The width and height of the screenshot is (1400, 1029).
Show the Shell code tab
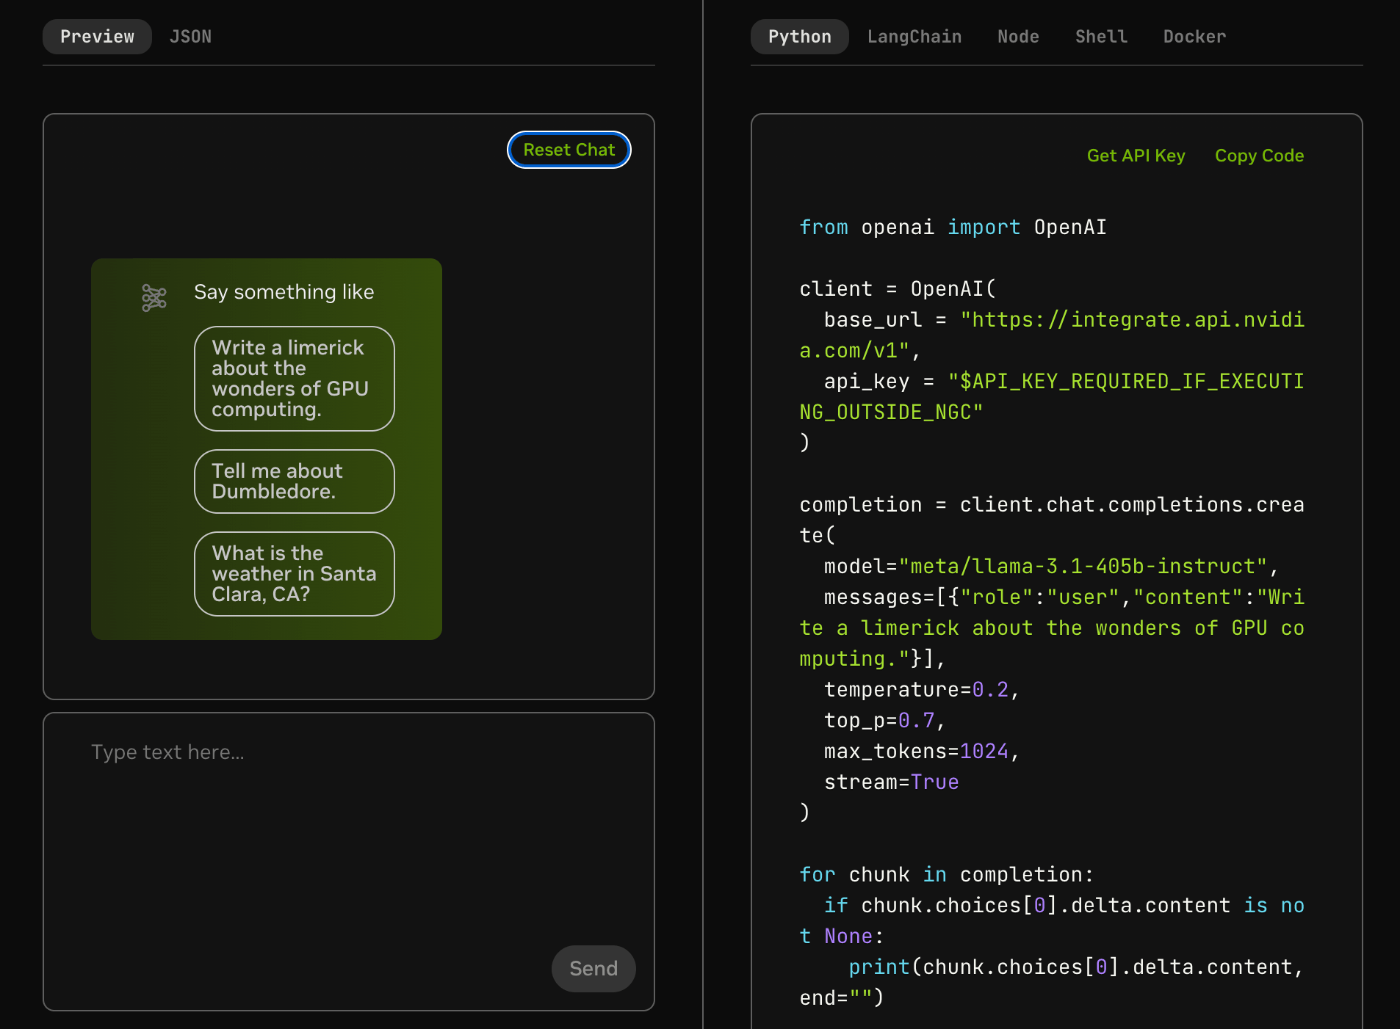1101,37
